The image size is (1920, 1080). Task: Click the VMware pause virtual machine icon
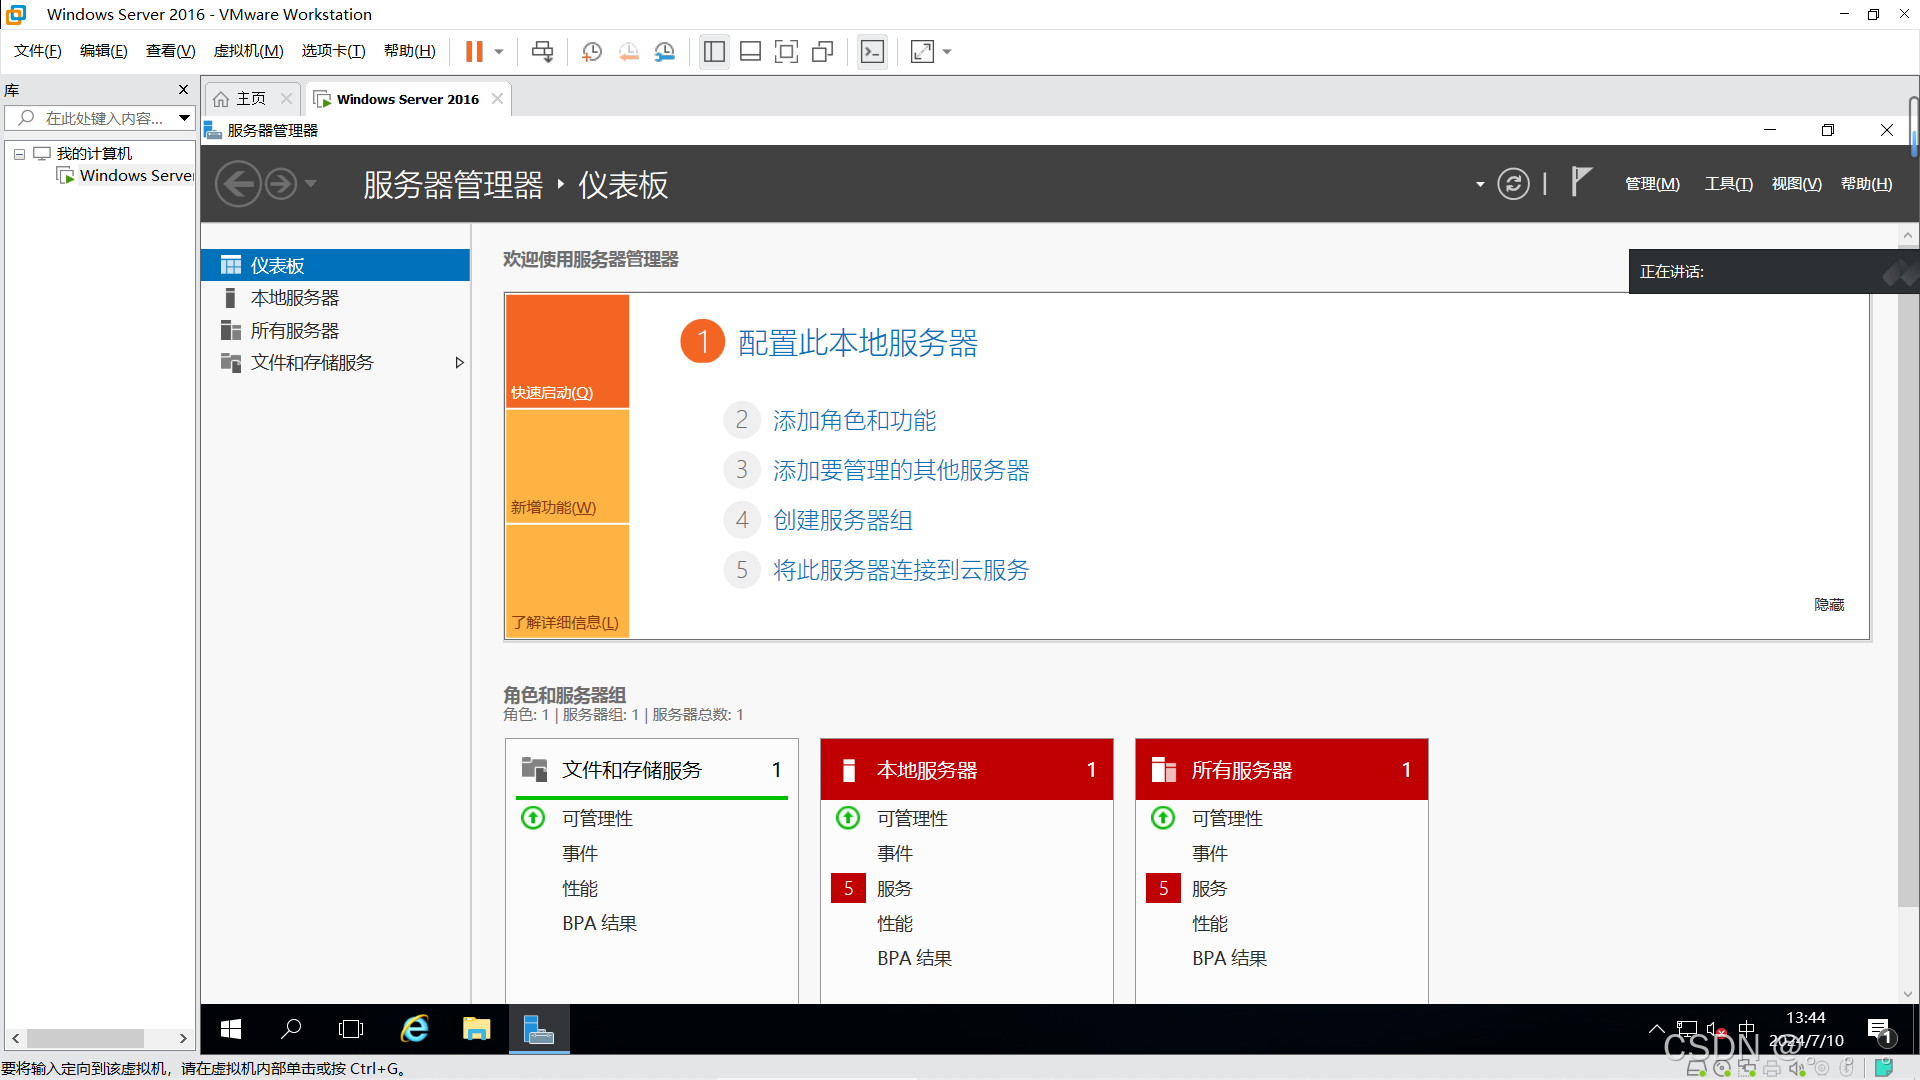click(x=474, y=51)
